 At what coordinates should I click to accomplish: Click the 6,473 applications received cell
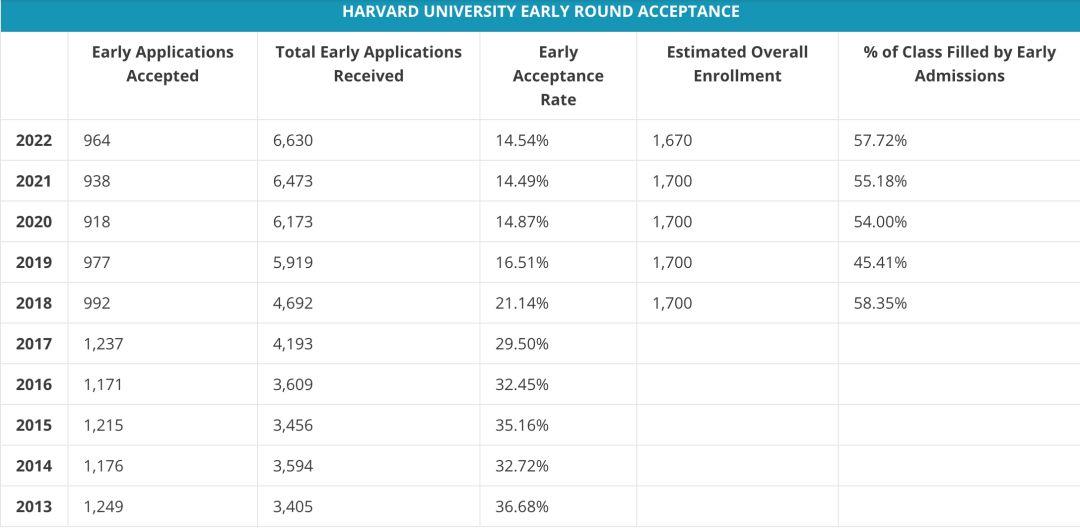(x=293, y=182)
